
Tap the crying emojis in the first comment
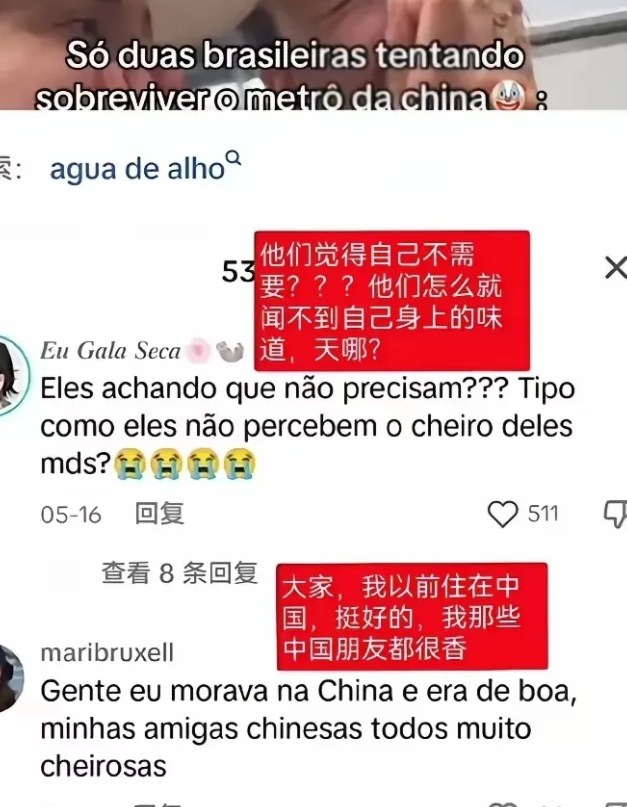(184, 464)
